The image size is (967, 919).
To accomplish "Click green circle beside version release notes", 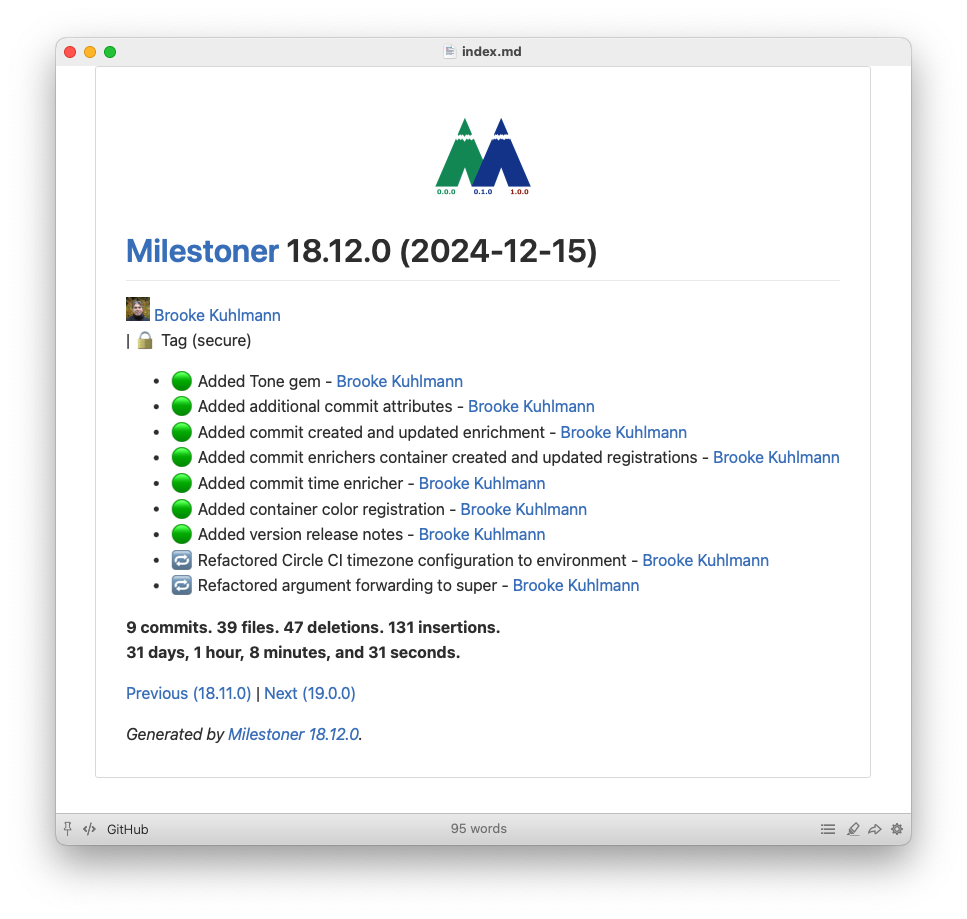I will pos(181,534).
